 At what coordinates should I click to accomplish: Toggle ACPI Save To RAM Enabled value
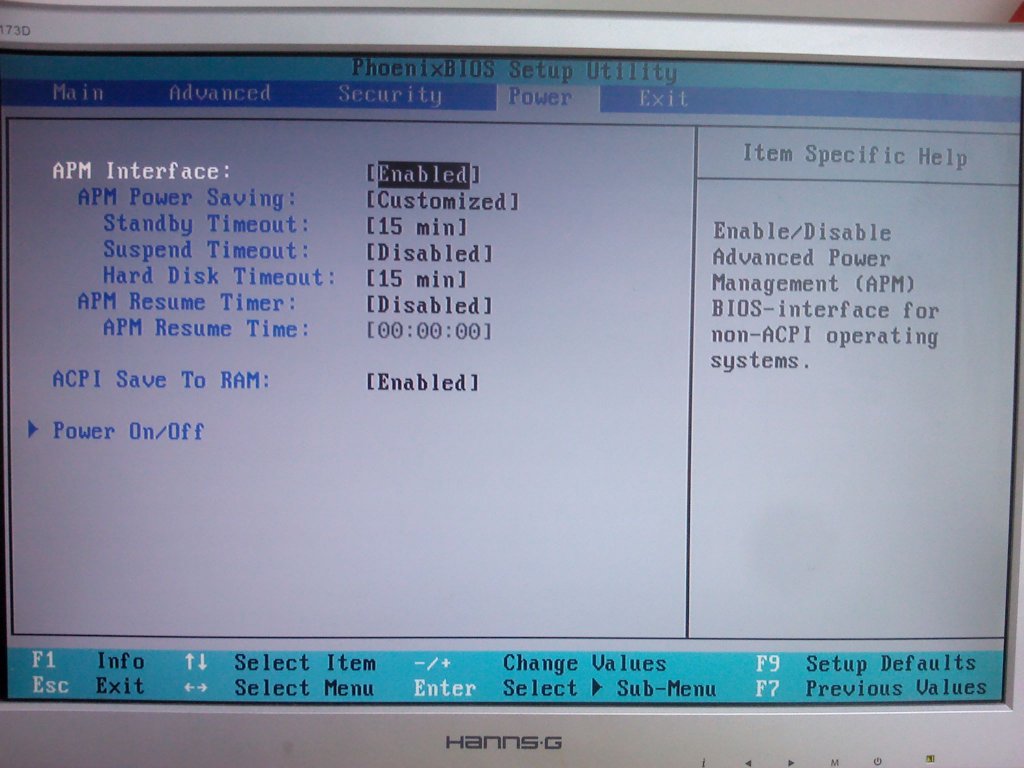(x=423, y=383)
